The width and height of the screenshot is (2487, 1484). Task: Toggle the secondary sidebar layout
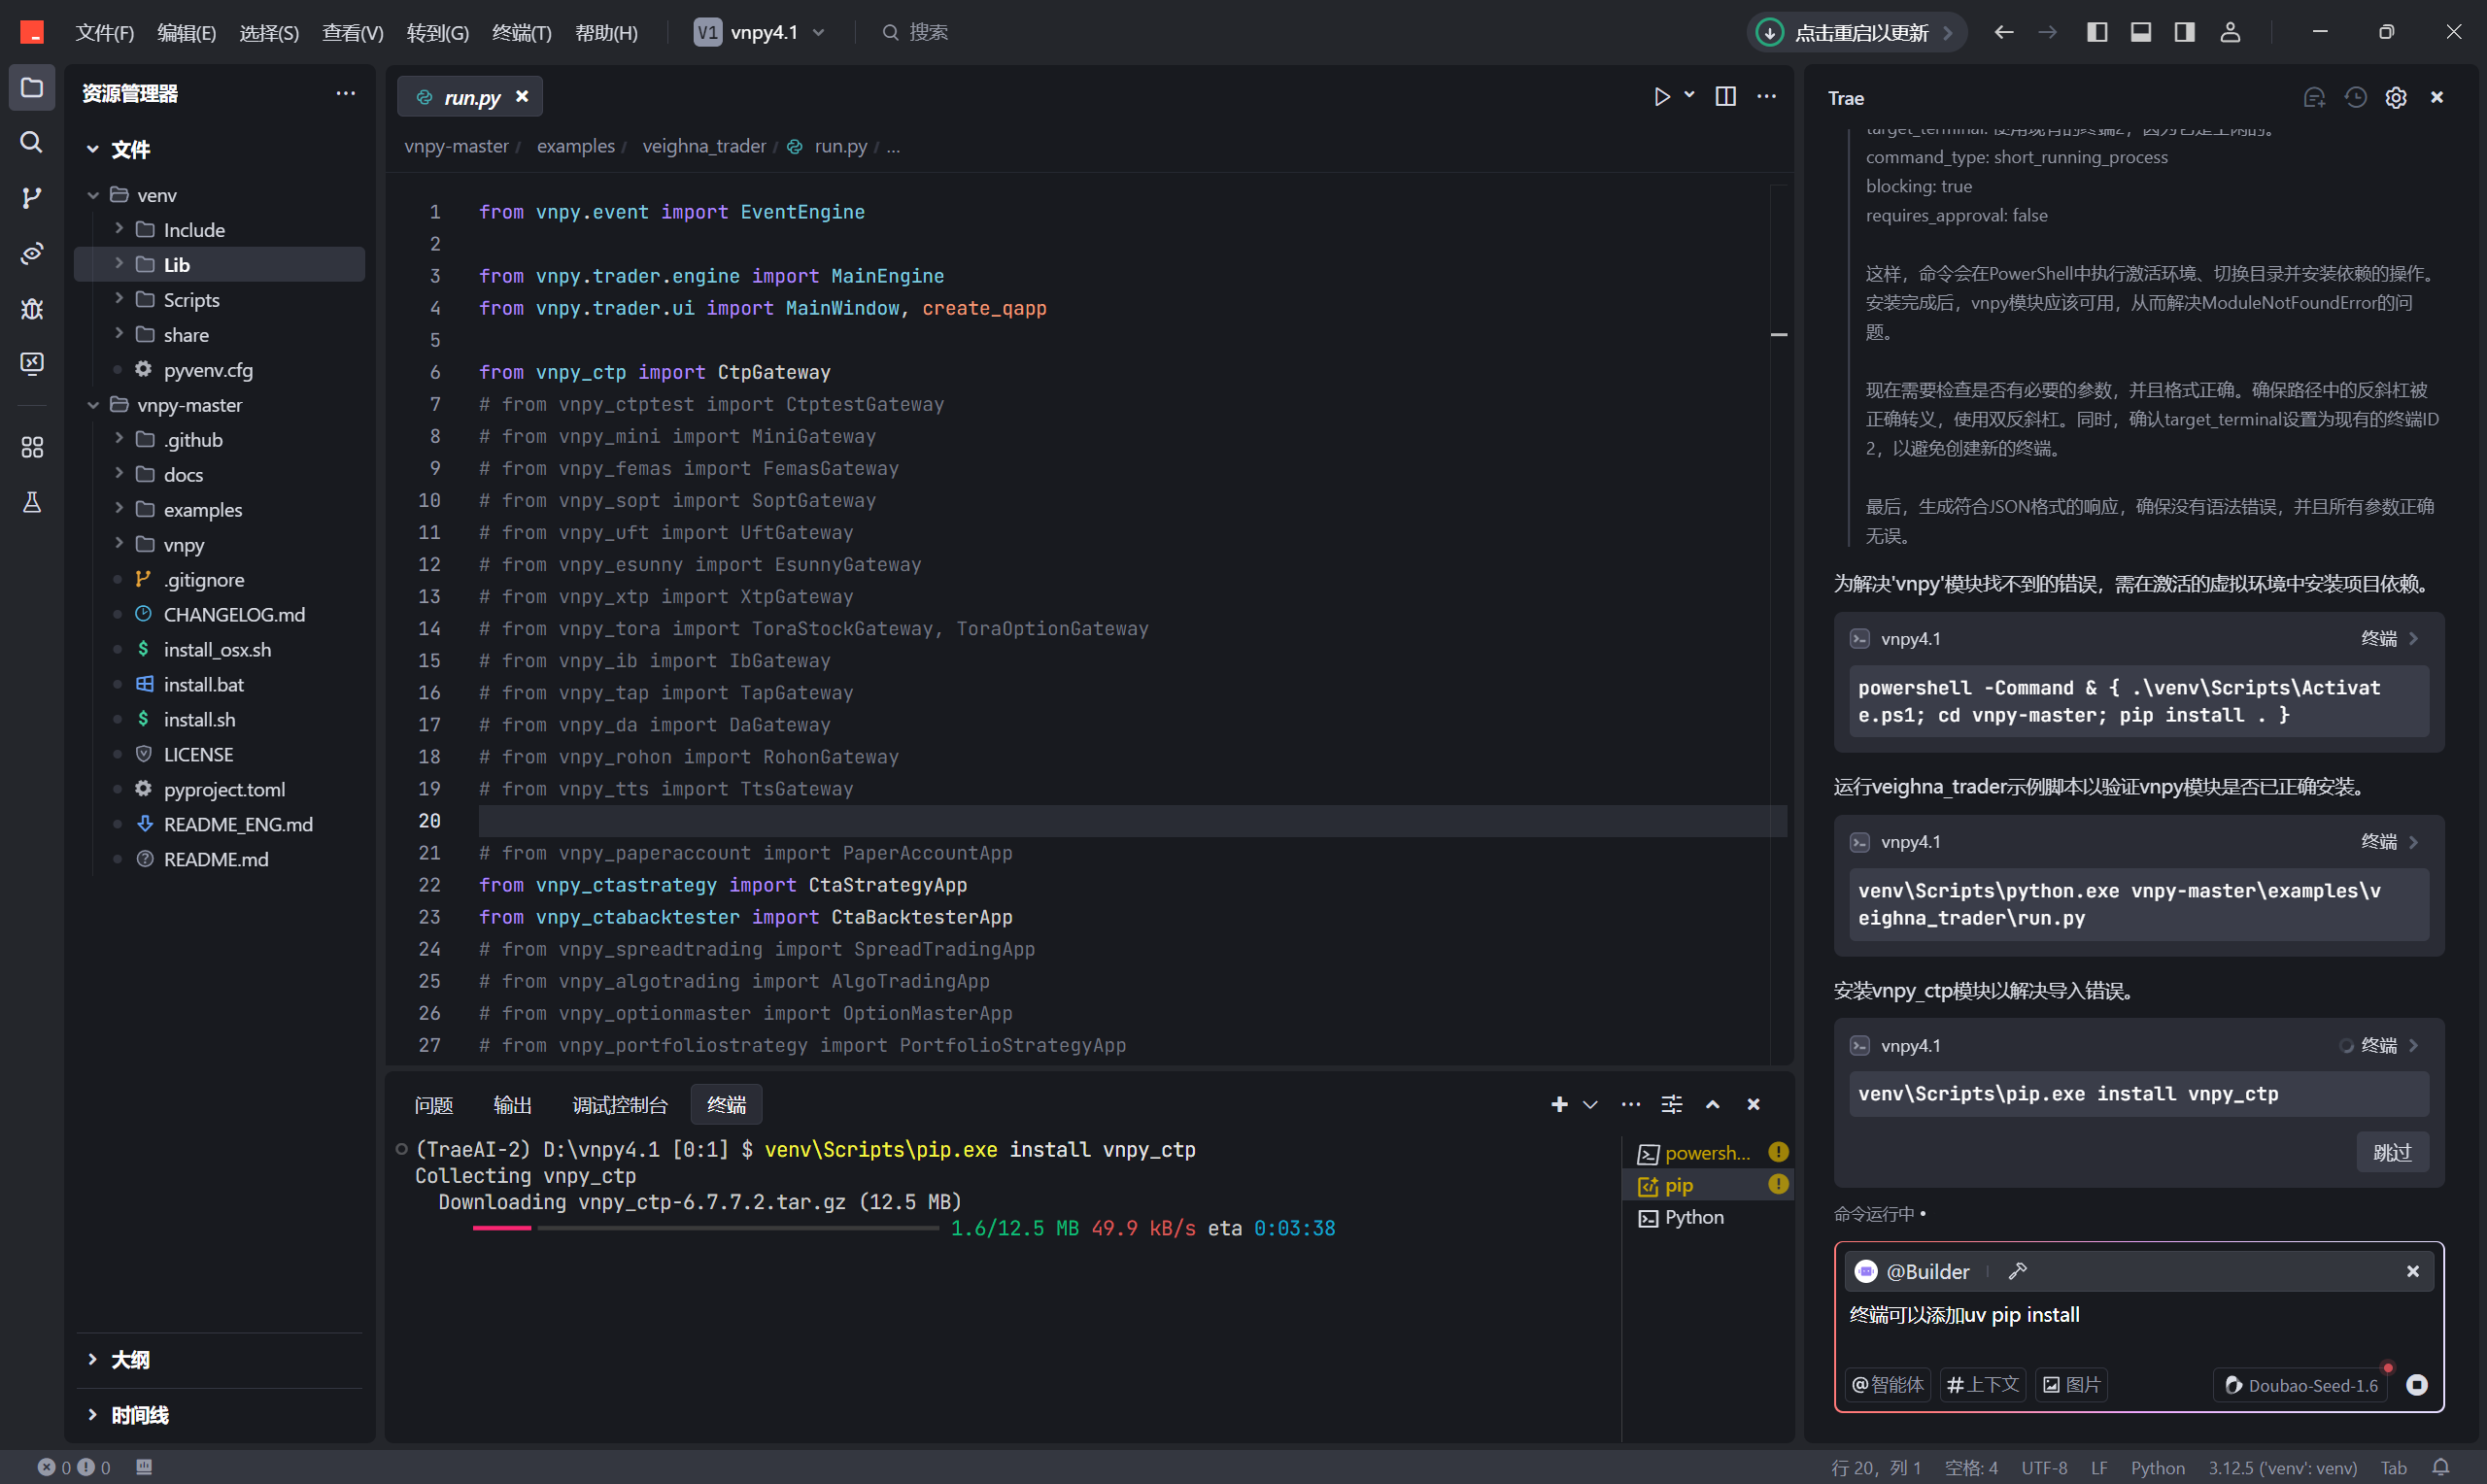pos(2185,32)
